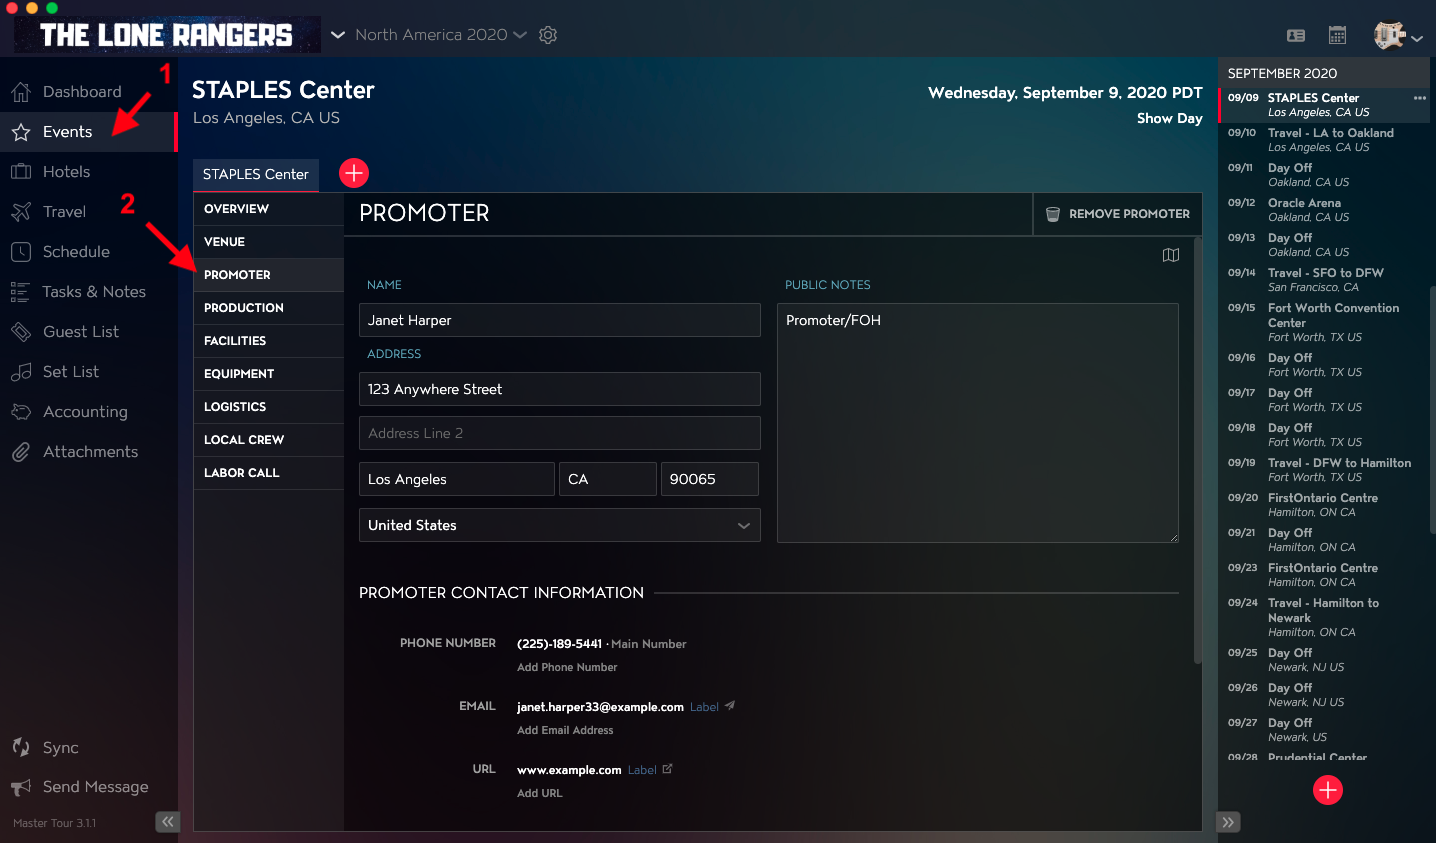The height and width of the screenshot is (843, 1436).
Task: Select the OVERVIEW tab
Action: click(268, 209)
